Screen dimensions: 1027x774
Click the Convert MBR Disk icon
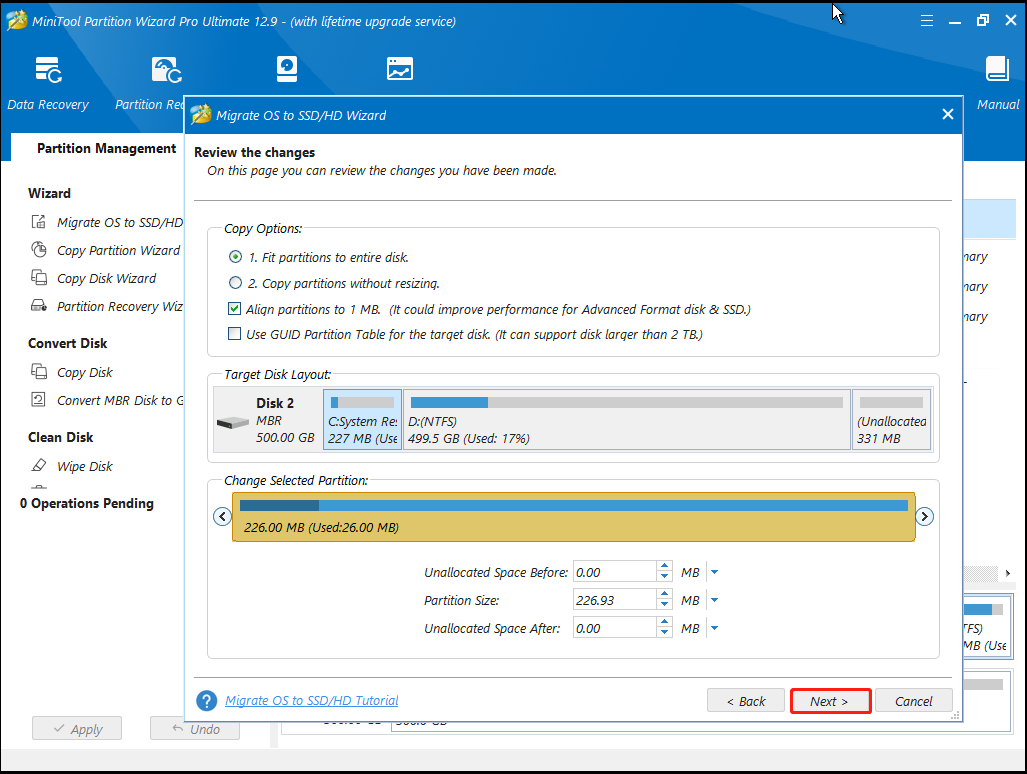point(39,399)
